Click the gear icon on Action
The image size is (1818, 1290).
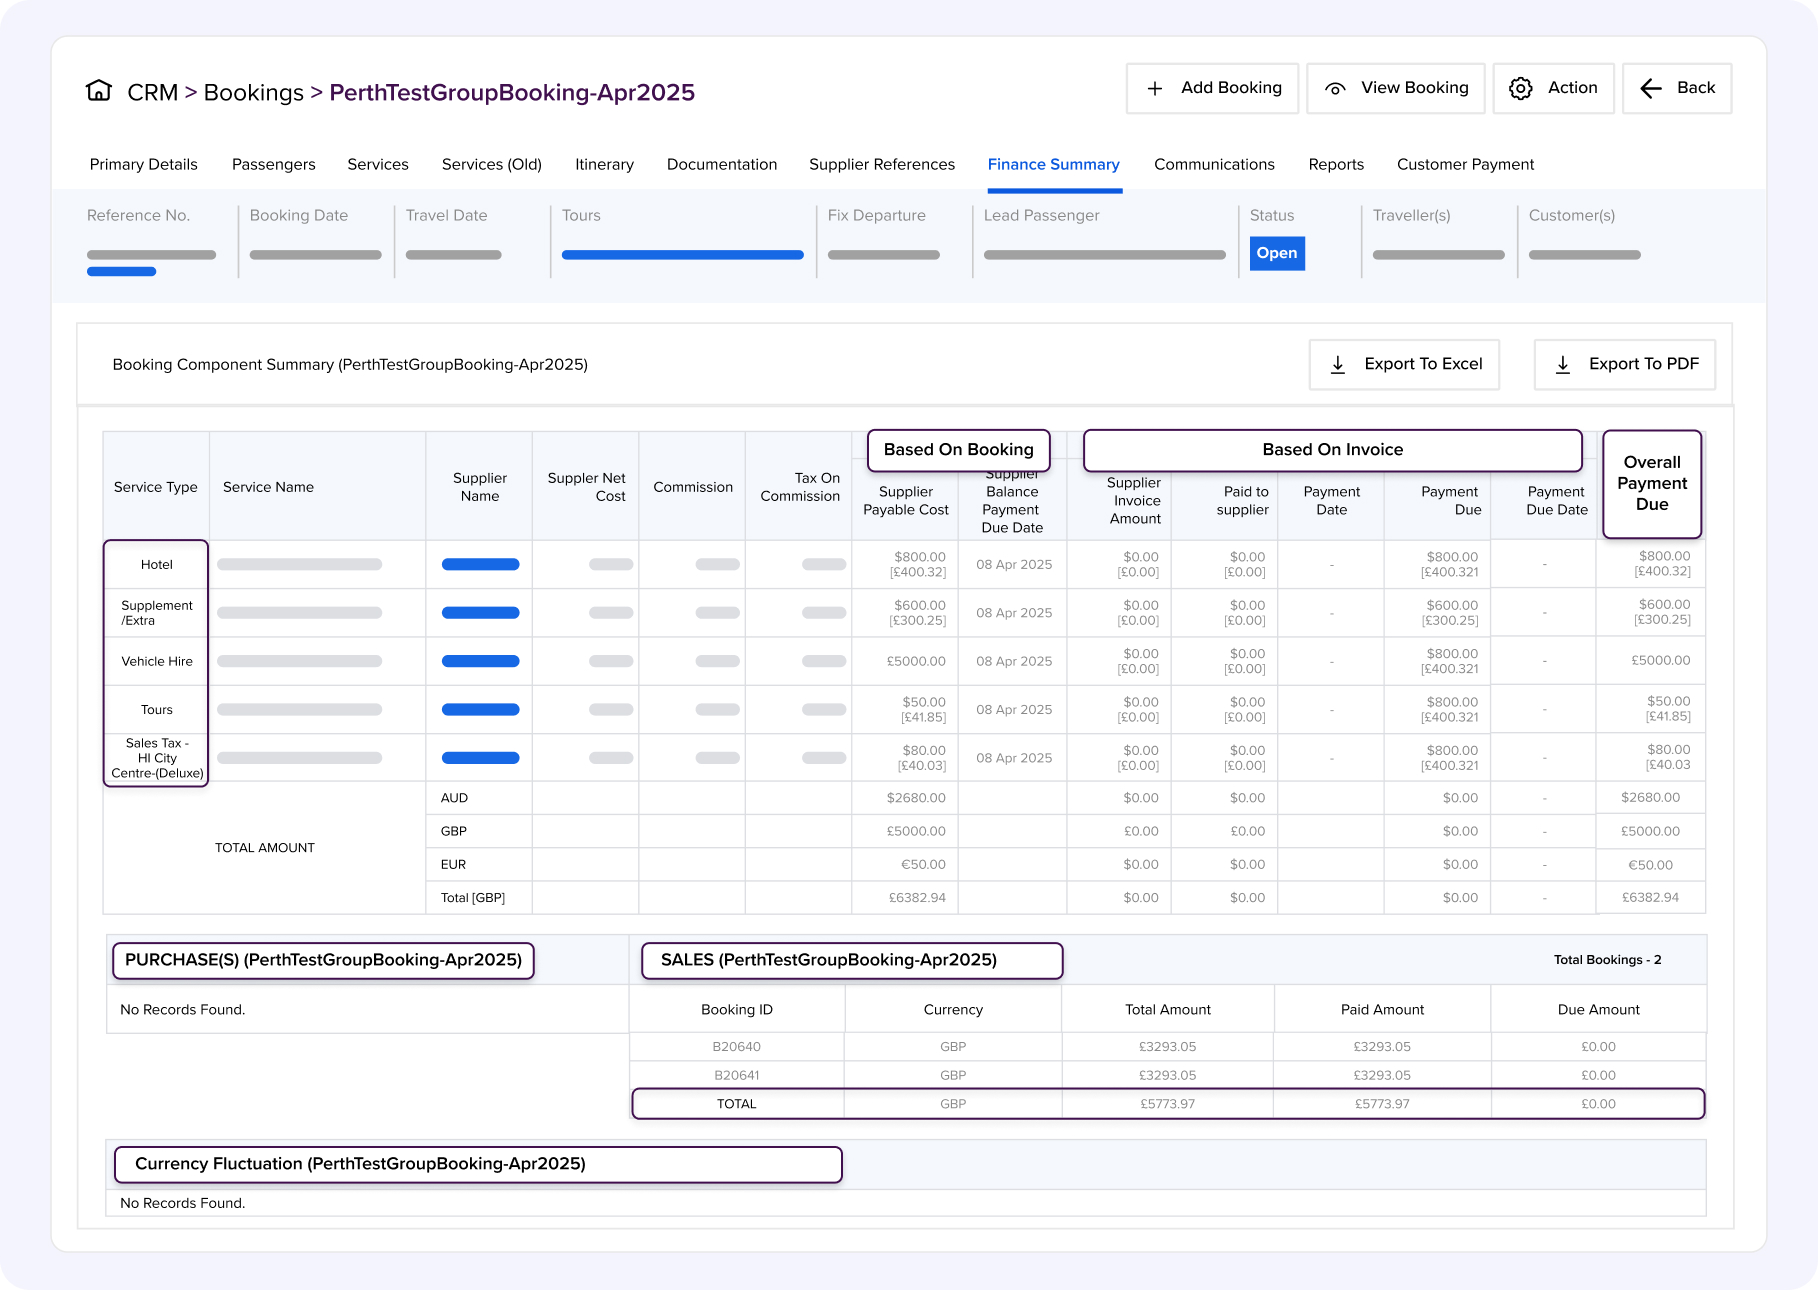pos(1521,89)
